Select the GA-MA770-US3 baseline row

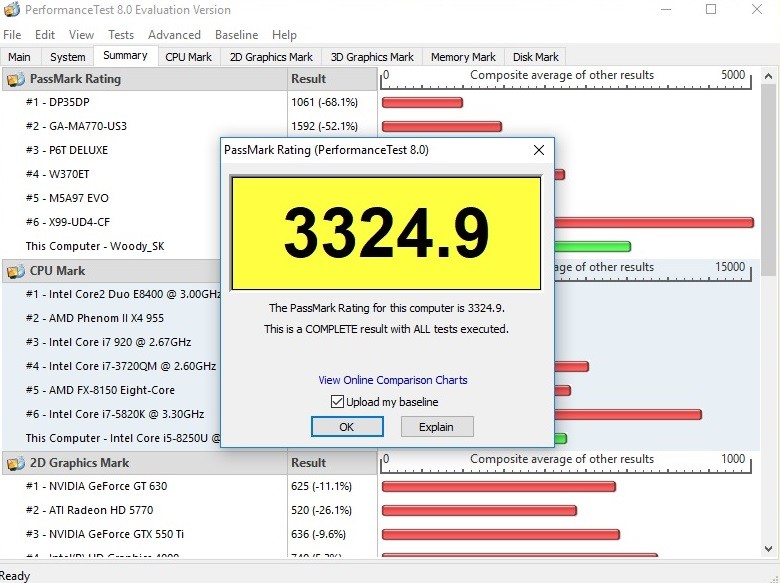click(x=88, y=126)
